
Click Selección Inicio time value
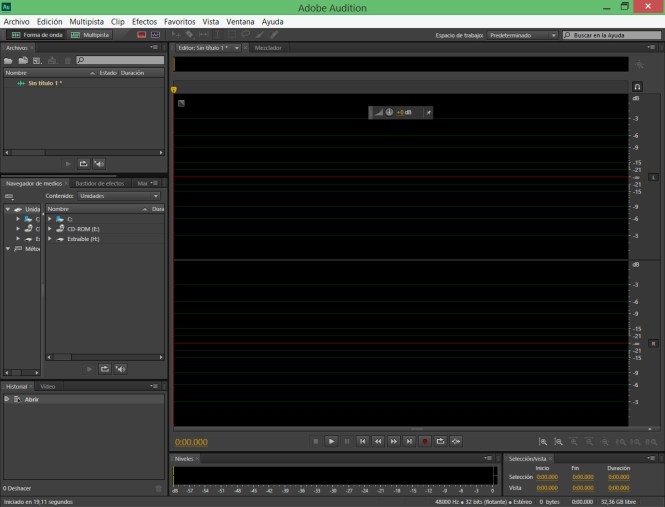click(547, 477)
